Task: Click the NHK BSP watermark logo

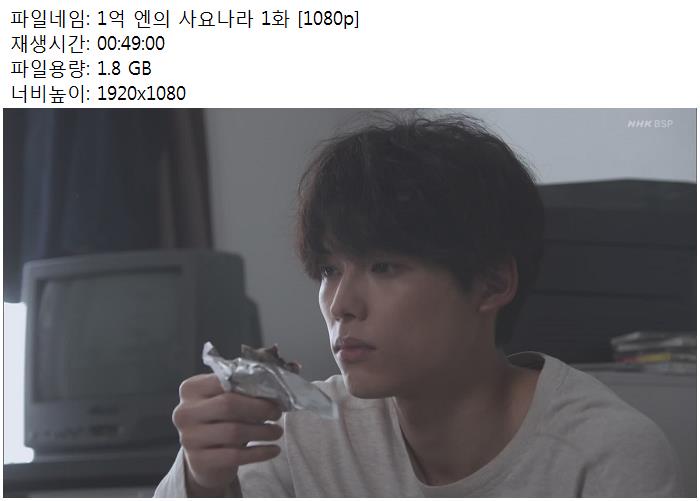Action: pyautogui.click(x=650, y=124)
